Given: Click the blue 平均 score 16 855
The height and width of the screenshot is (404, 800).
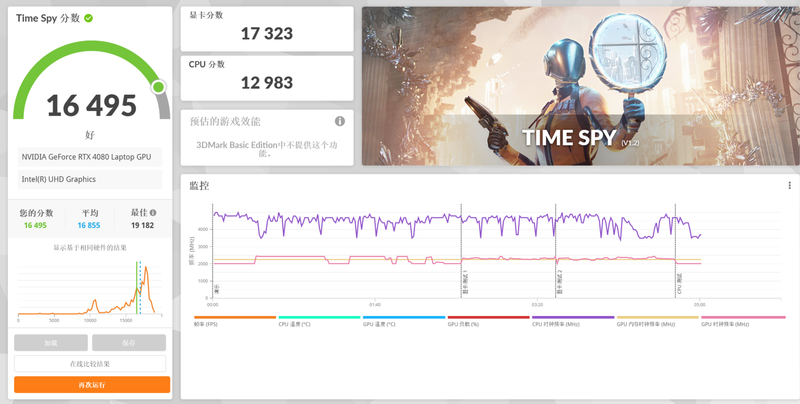Looking at the screenshot, I should 89,225.
